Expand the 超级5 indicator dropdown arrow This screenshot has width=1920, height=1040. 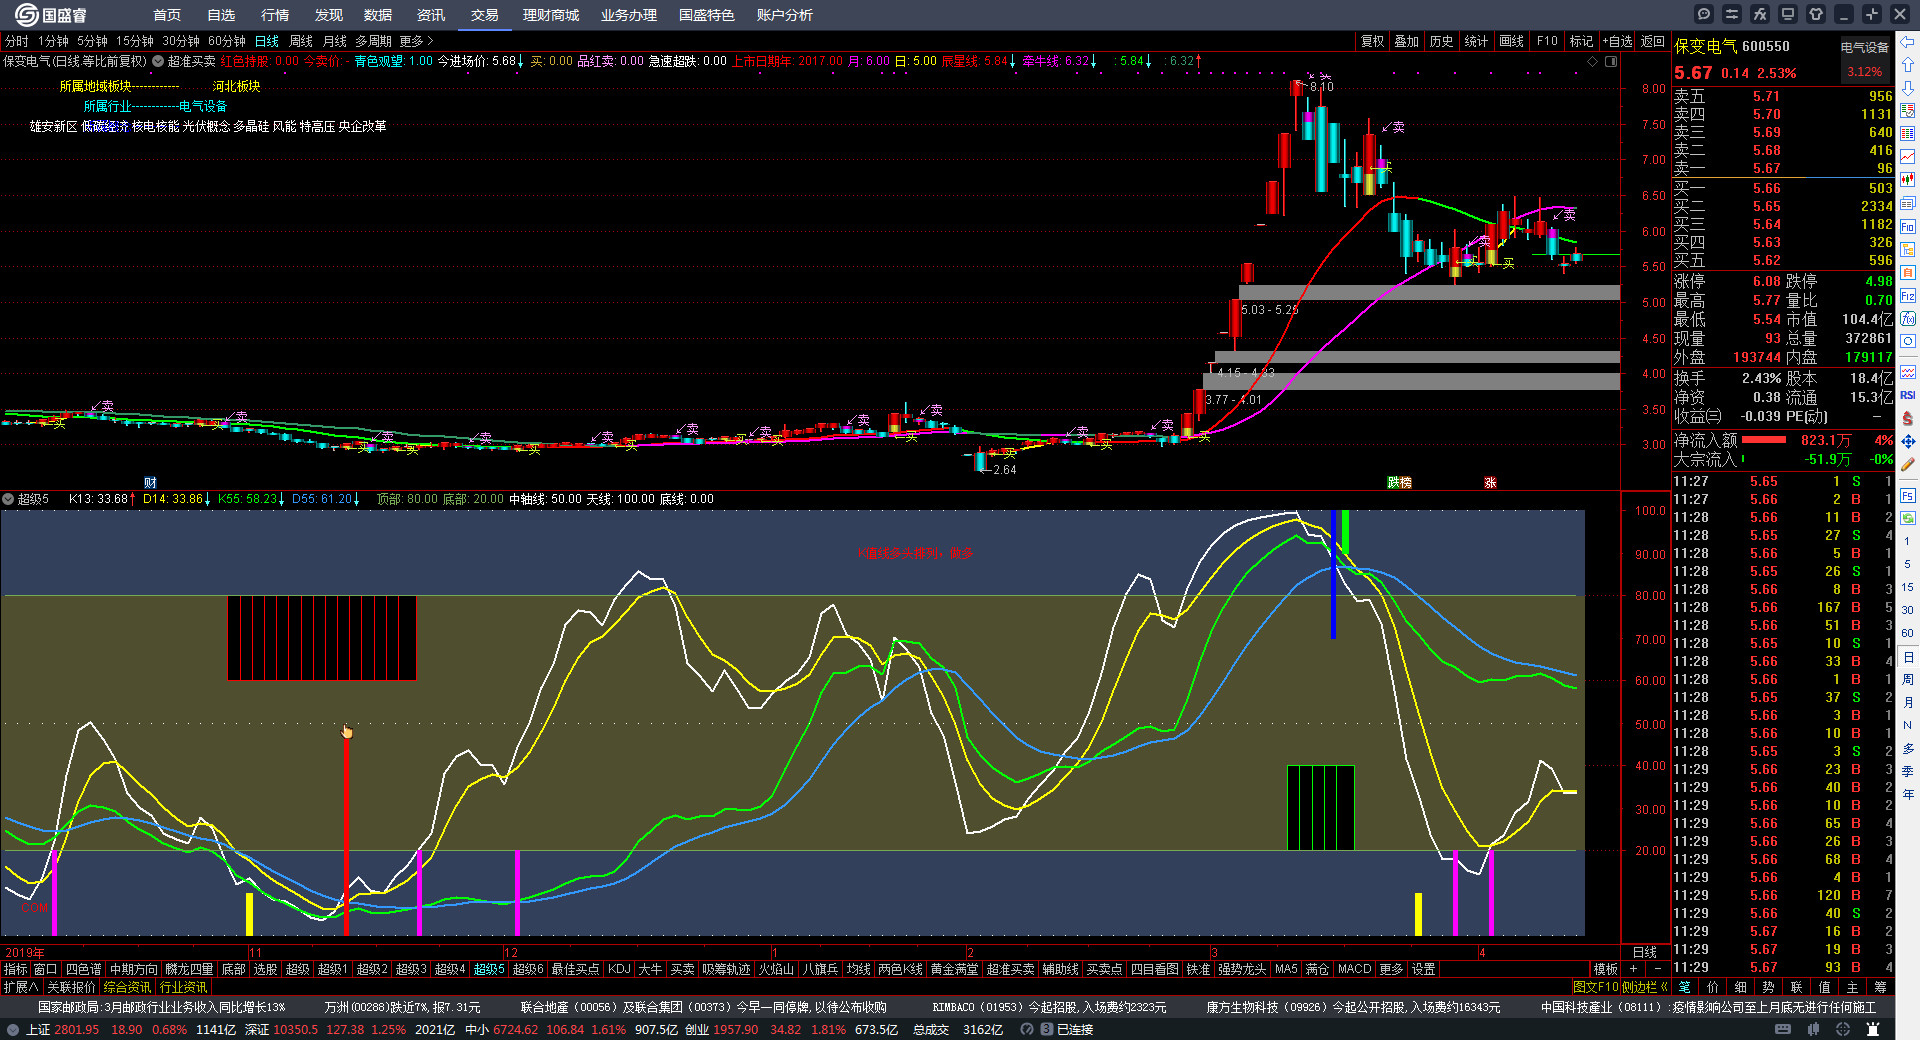8,499
